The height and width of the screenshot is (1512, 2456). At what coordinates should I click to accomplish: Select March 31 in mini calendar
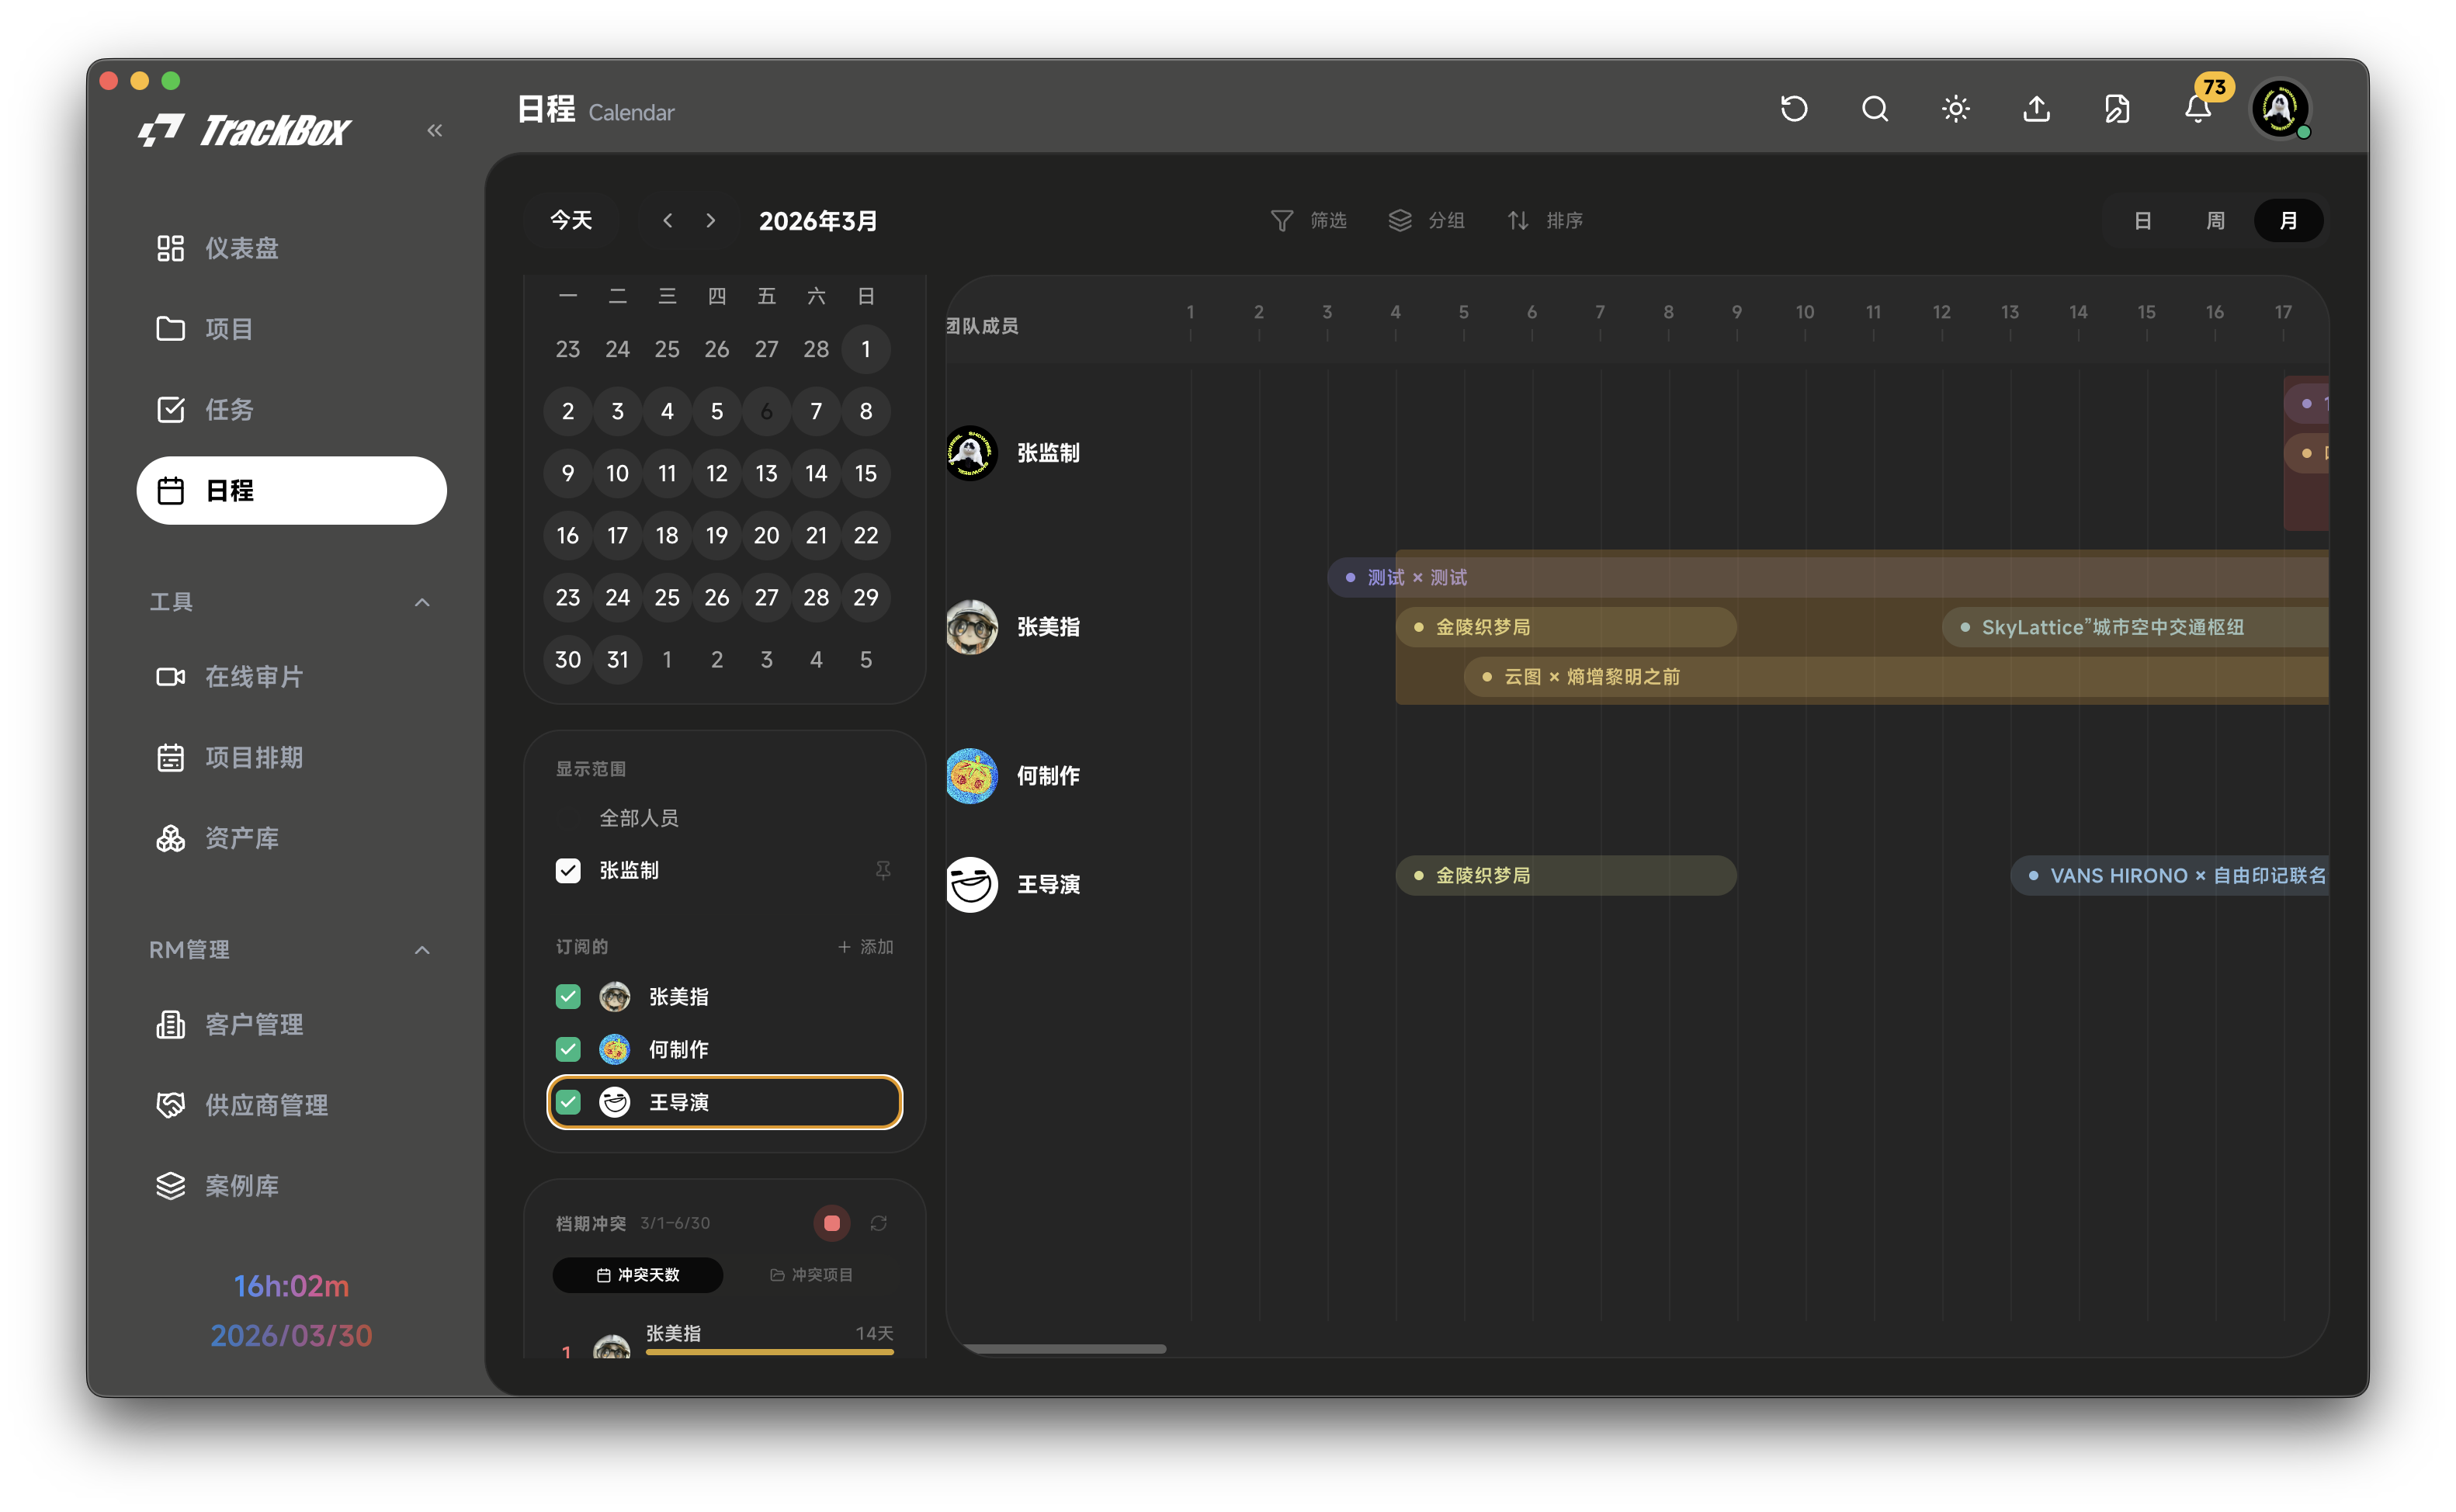pos(617,659)
